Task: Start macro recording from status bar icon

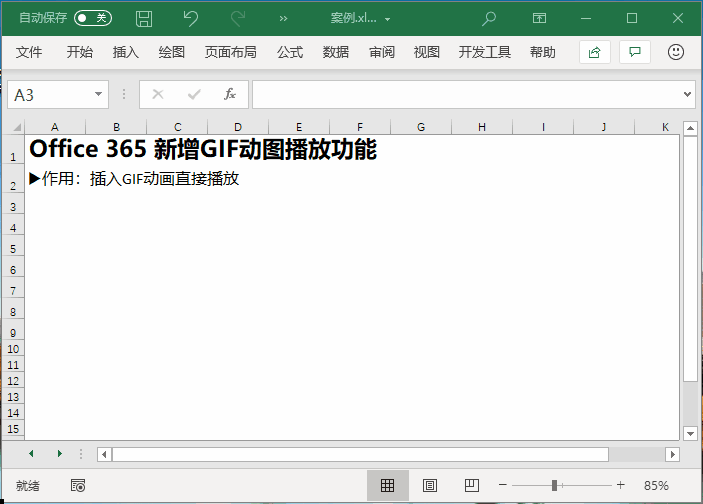Action: click(78, 485)
